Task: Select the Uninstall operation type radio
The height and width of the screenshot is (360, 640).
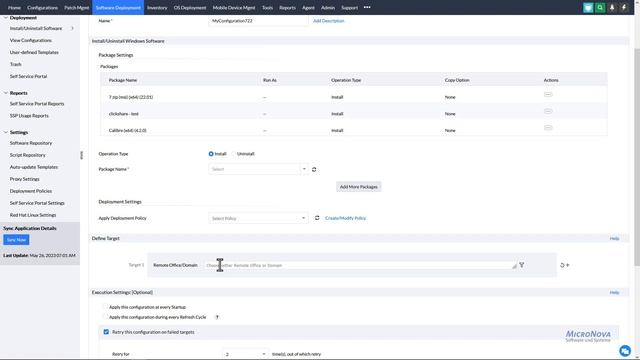Action: click(233, 154)
